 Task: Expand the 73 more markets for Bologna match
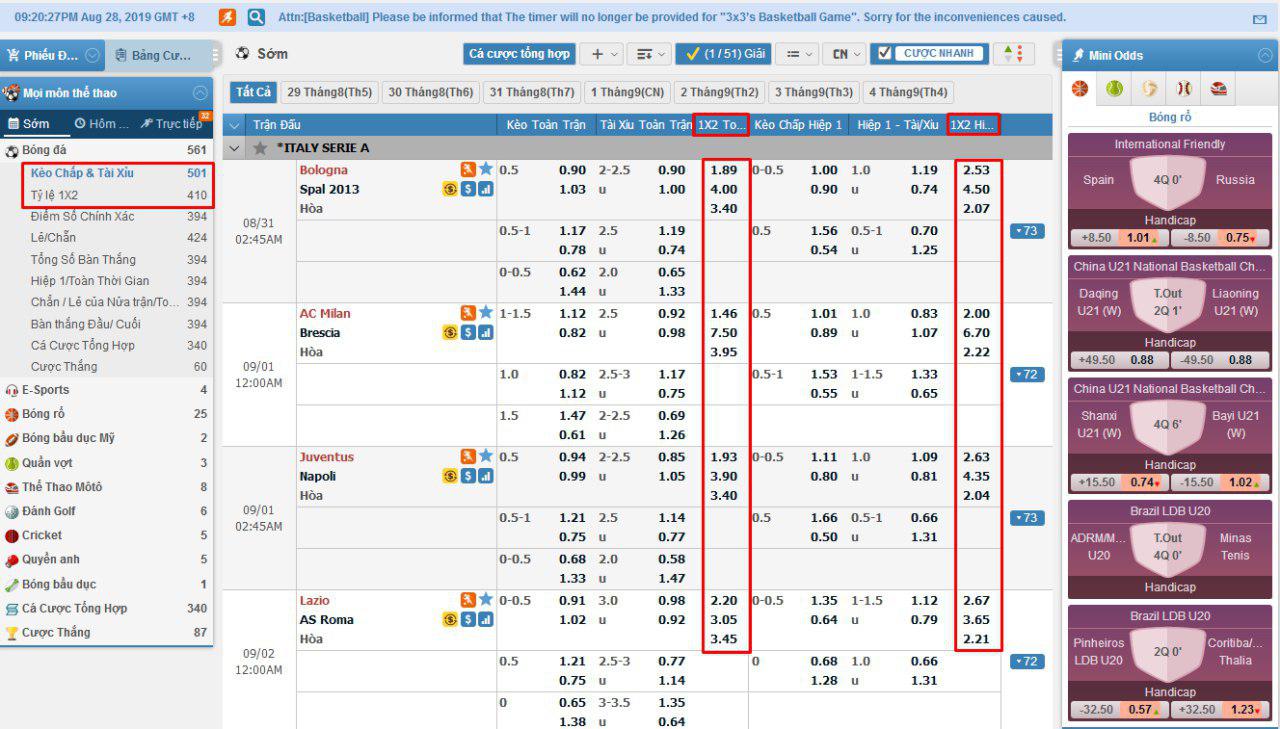click(x=1026, y=231)
